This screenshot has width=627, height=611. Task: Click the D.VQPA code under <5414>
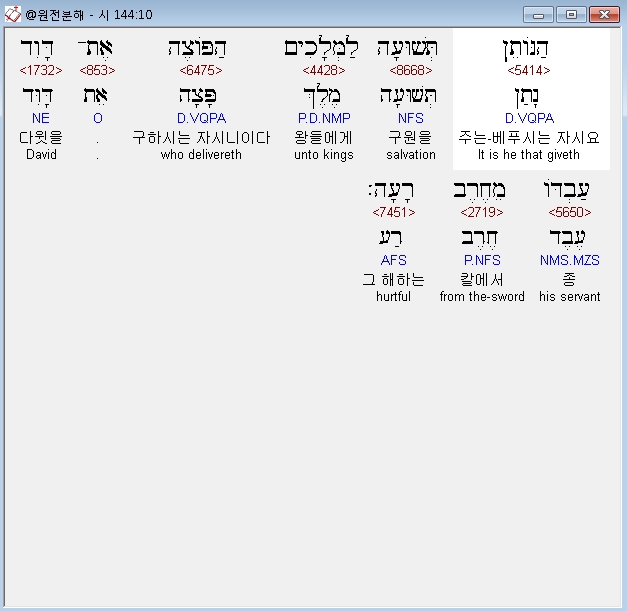[x=529, y=118]
